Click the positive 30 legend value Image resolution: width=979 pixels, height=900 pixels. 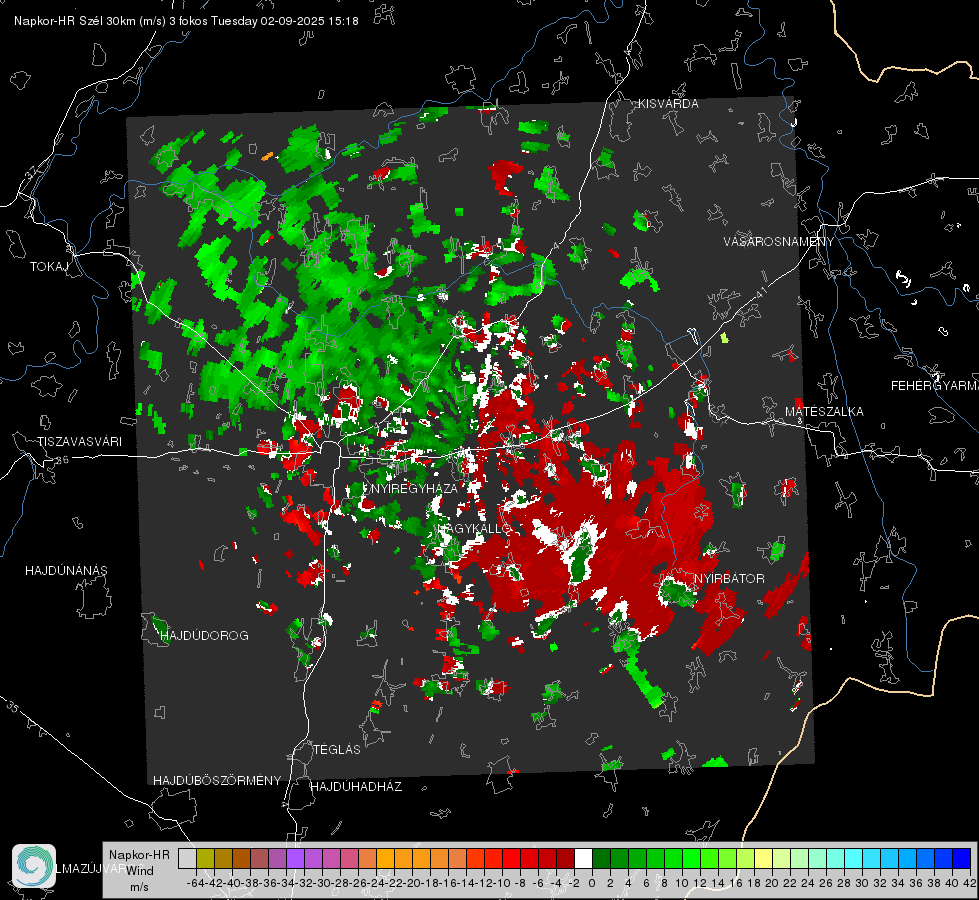click(x=862, y=883)
